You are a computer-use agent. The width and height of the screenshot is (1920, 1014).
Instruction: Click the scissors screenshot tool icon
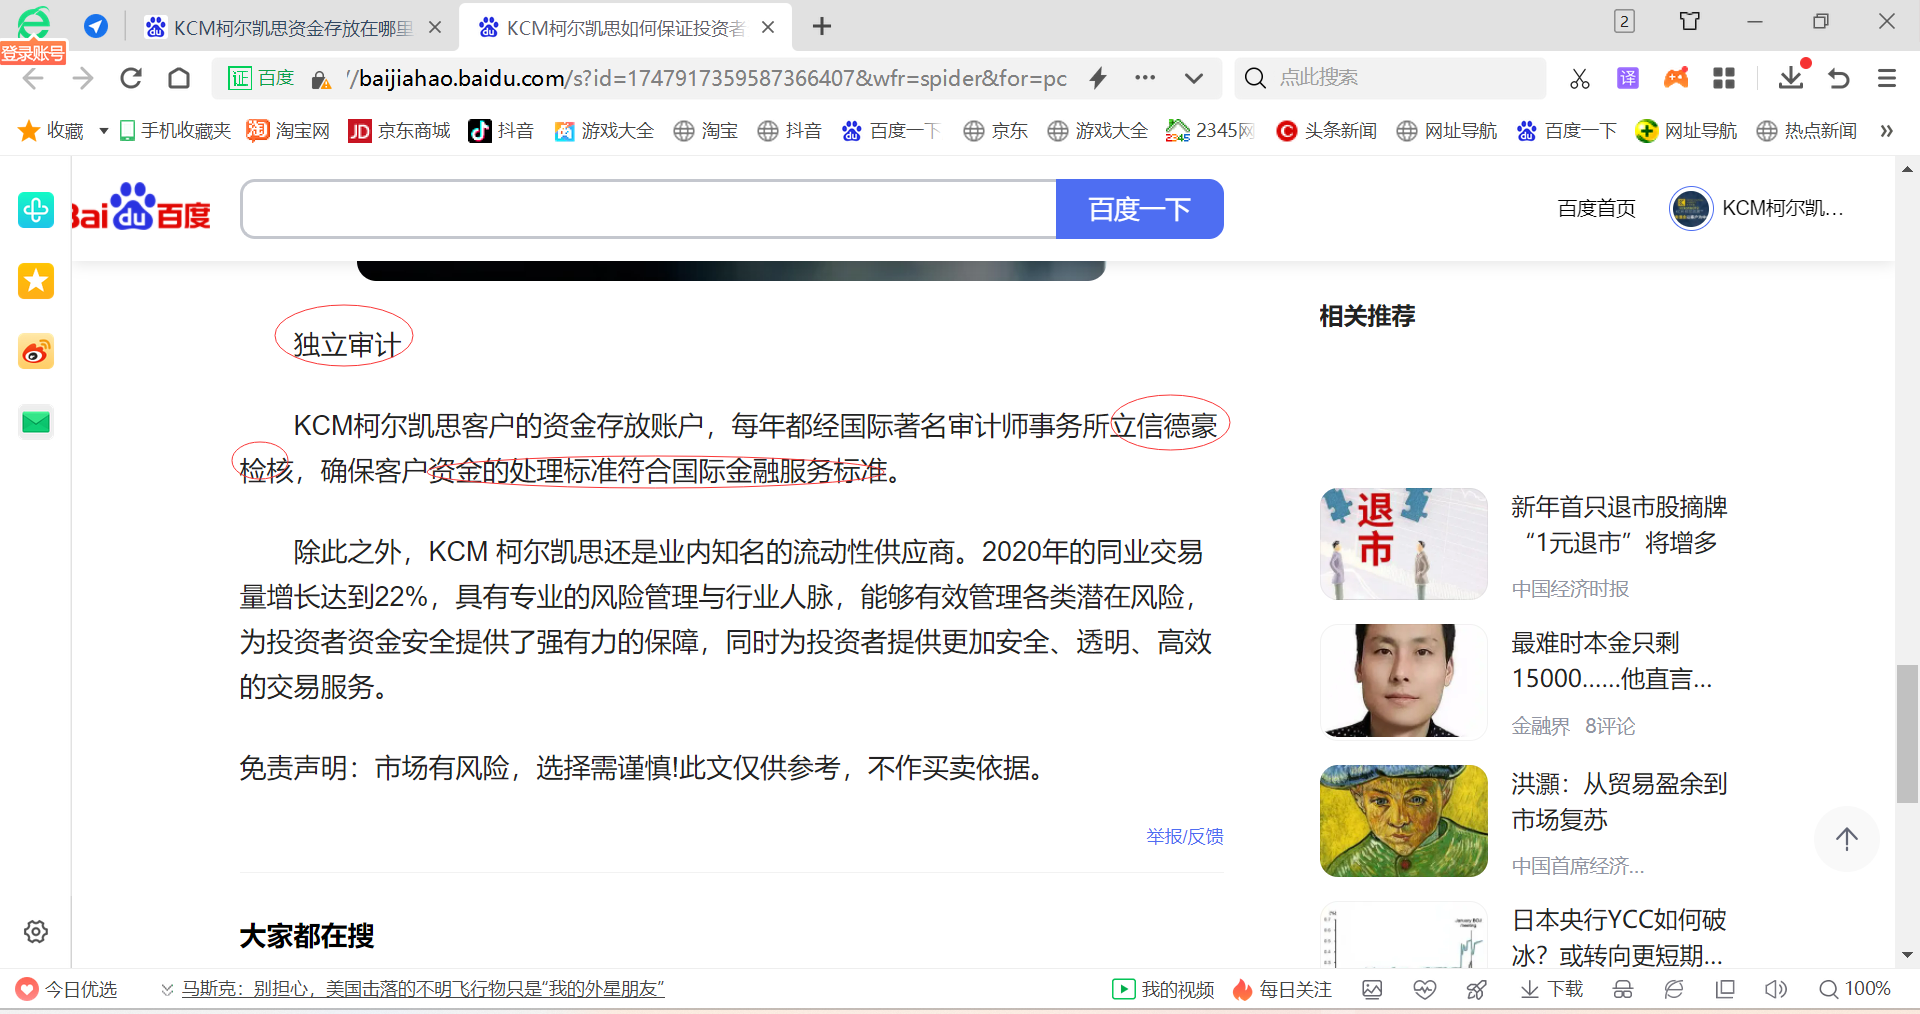(1579, 78)
